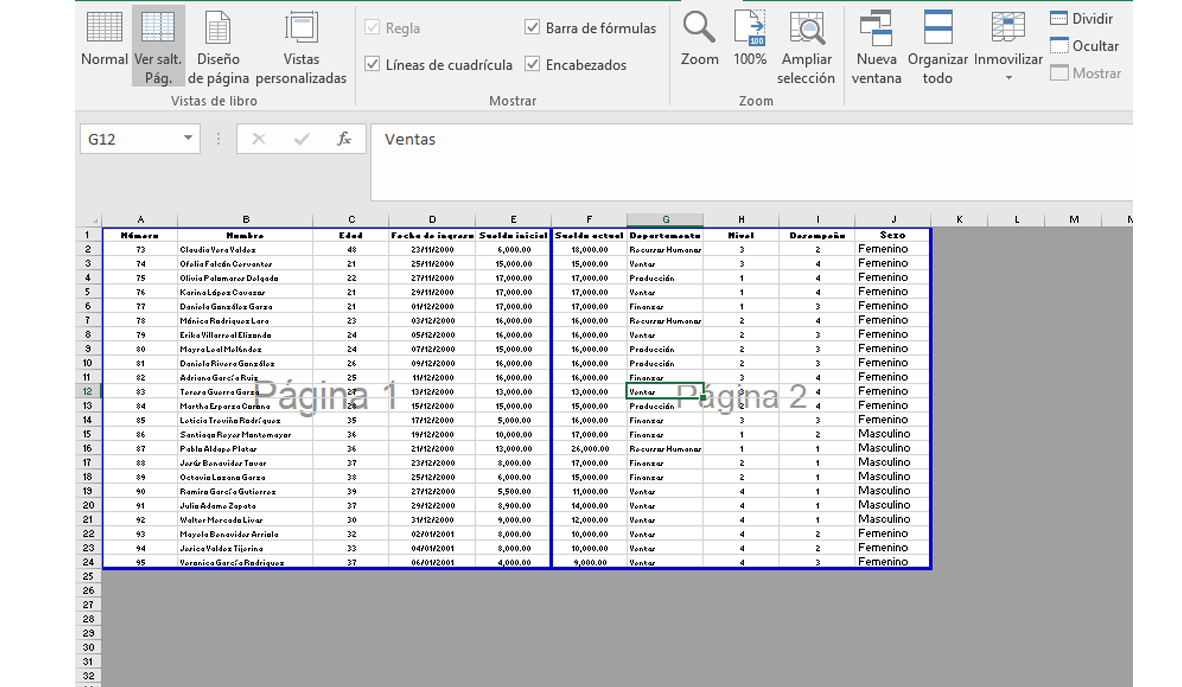Open the Zoom dialog
The height and width of the screenshot is (687, 1182).
[x=699, y=39]
